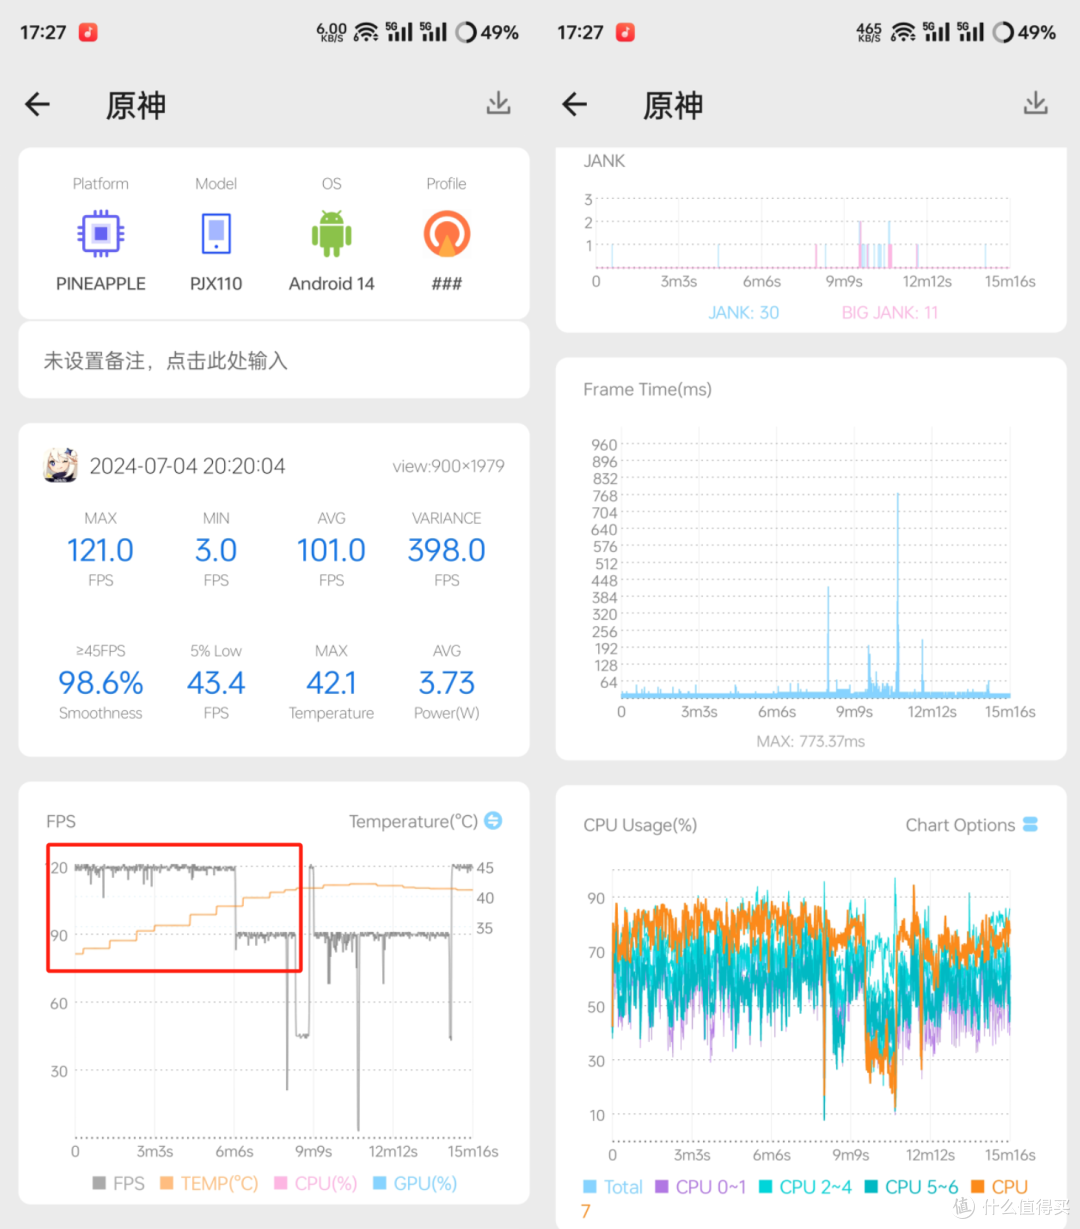The width and height of the screenshot is (1080, 1229).
Task: Tap BIG JANK: 11 count label
Action: [x=890, y=312]
